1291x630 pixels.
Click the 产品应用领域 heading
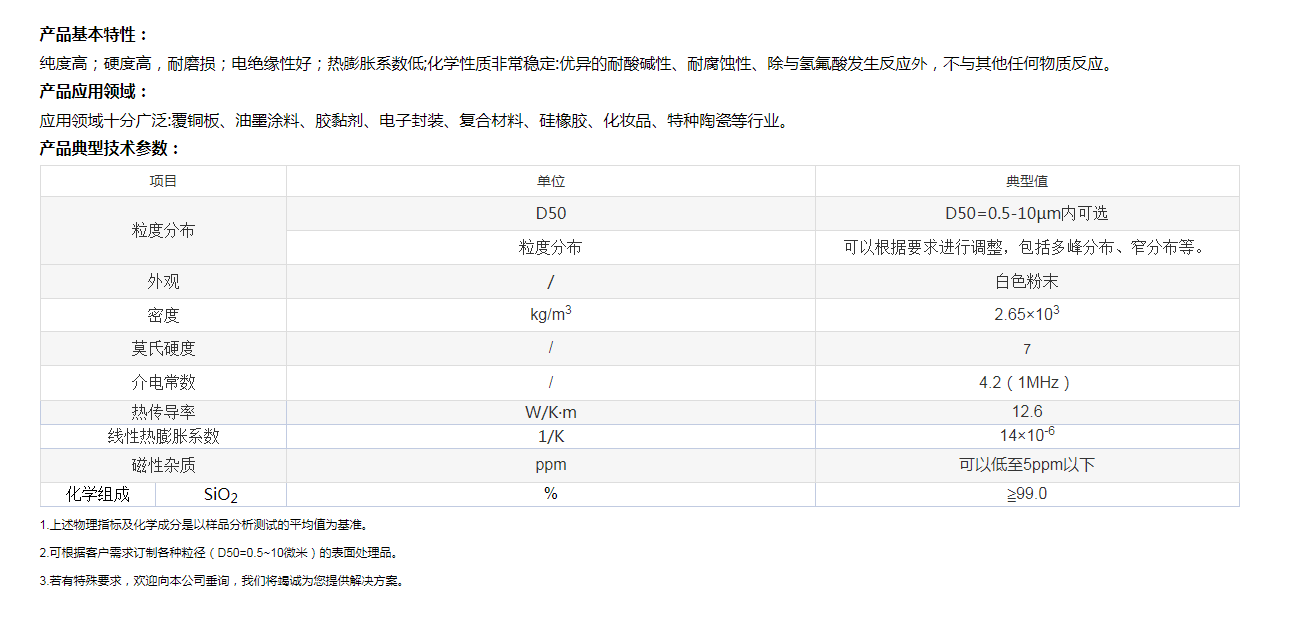94,92
